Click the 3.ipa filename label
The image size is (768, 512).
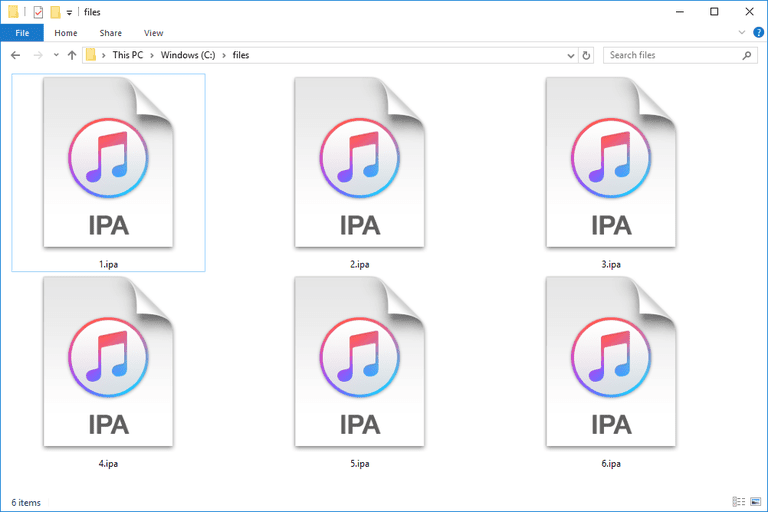611,264
